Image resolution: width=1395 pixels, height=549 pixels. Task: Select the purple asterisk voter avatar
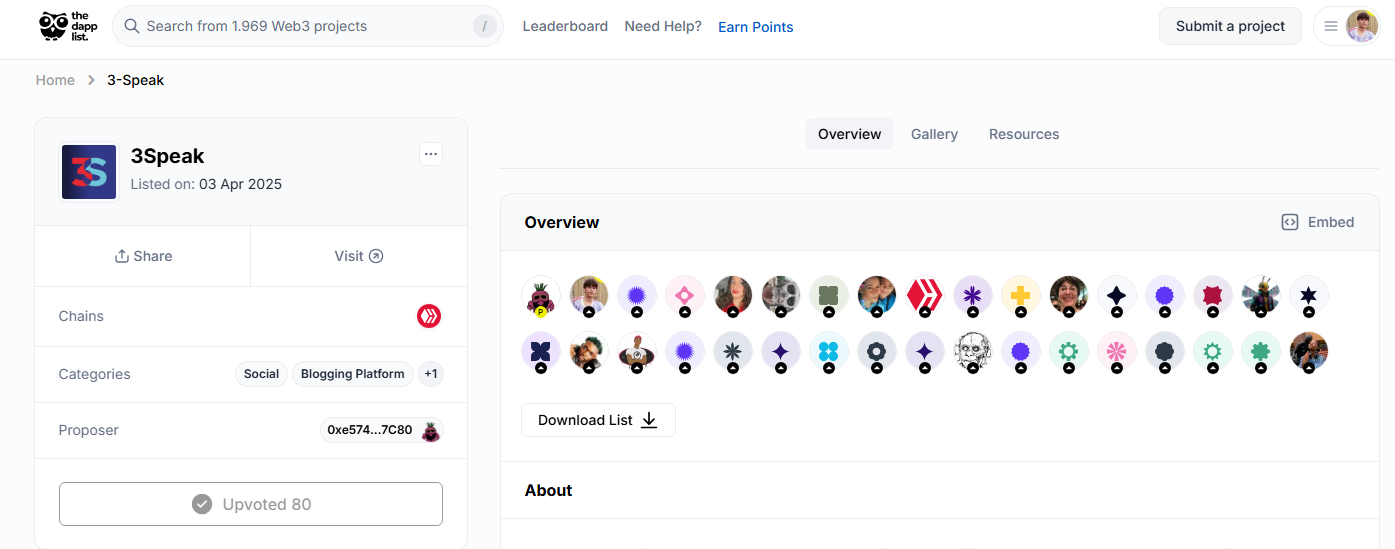pyautogui.click(x=973, y=296)
